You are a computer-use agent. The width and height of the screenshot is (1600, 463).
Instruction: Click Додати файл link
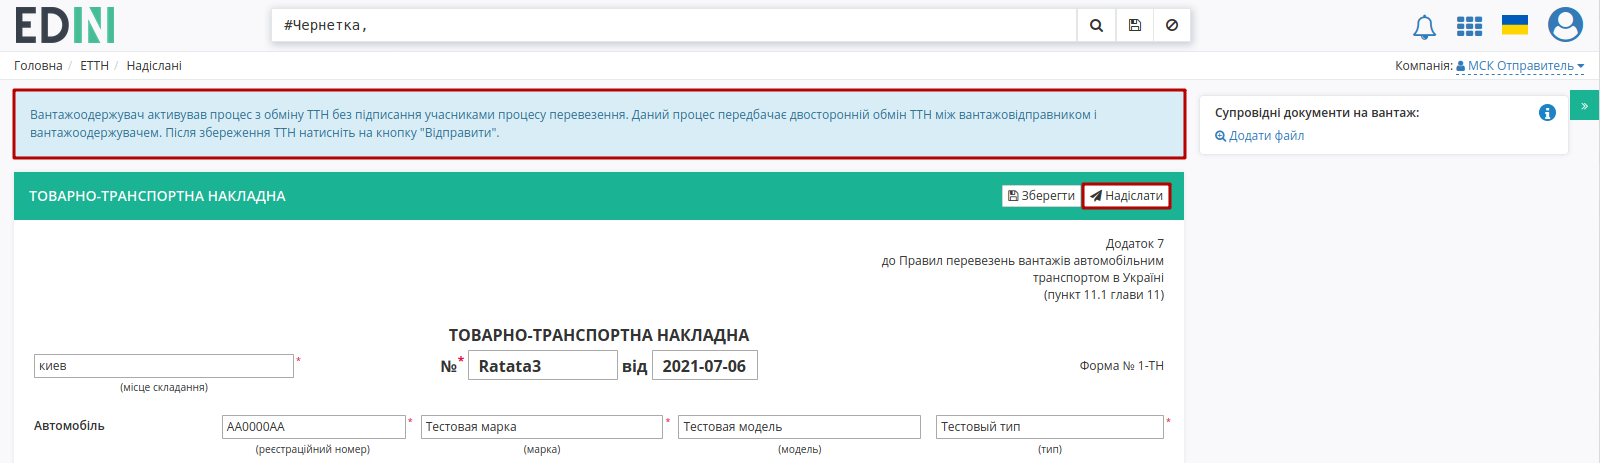point(1259,136)
